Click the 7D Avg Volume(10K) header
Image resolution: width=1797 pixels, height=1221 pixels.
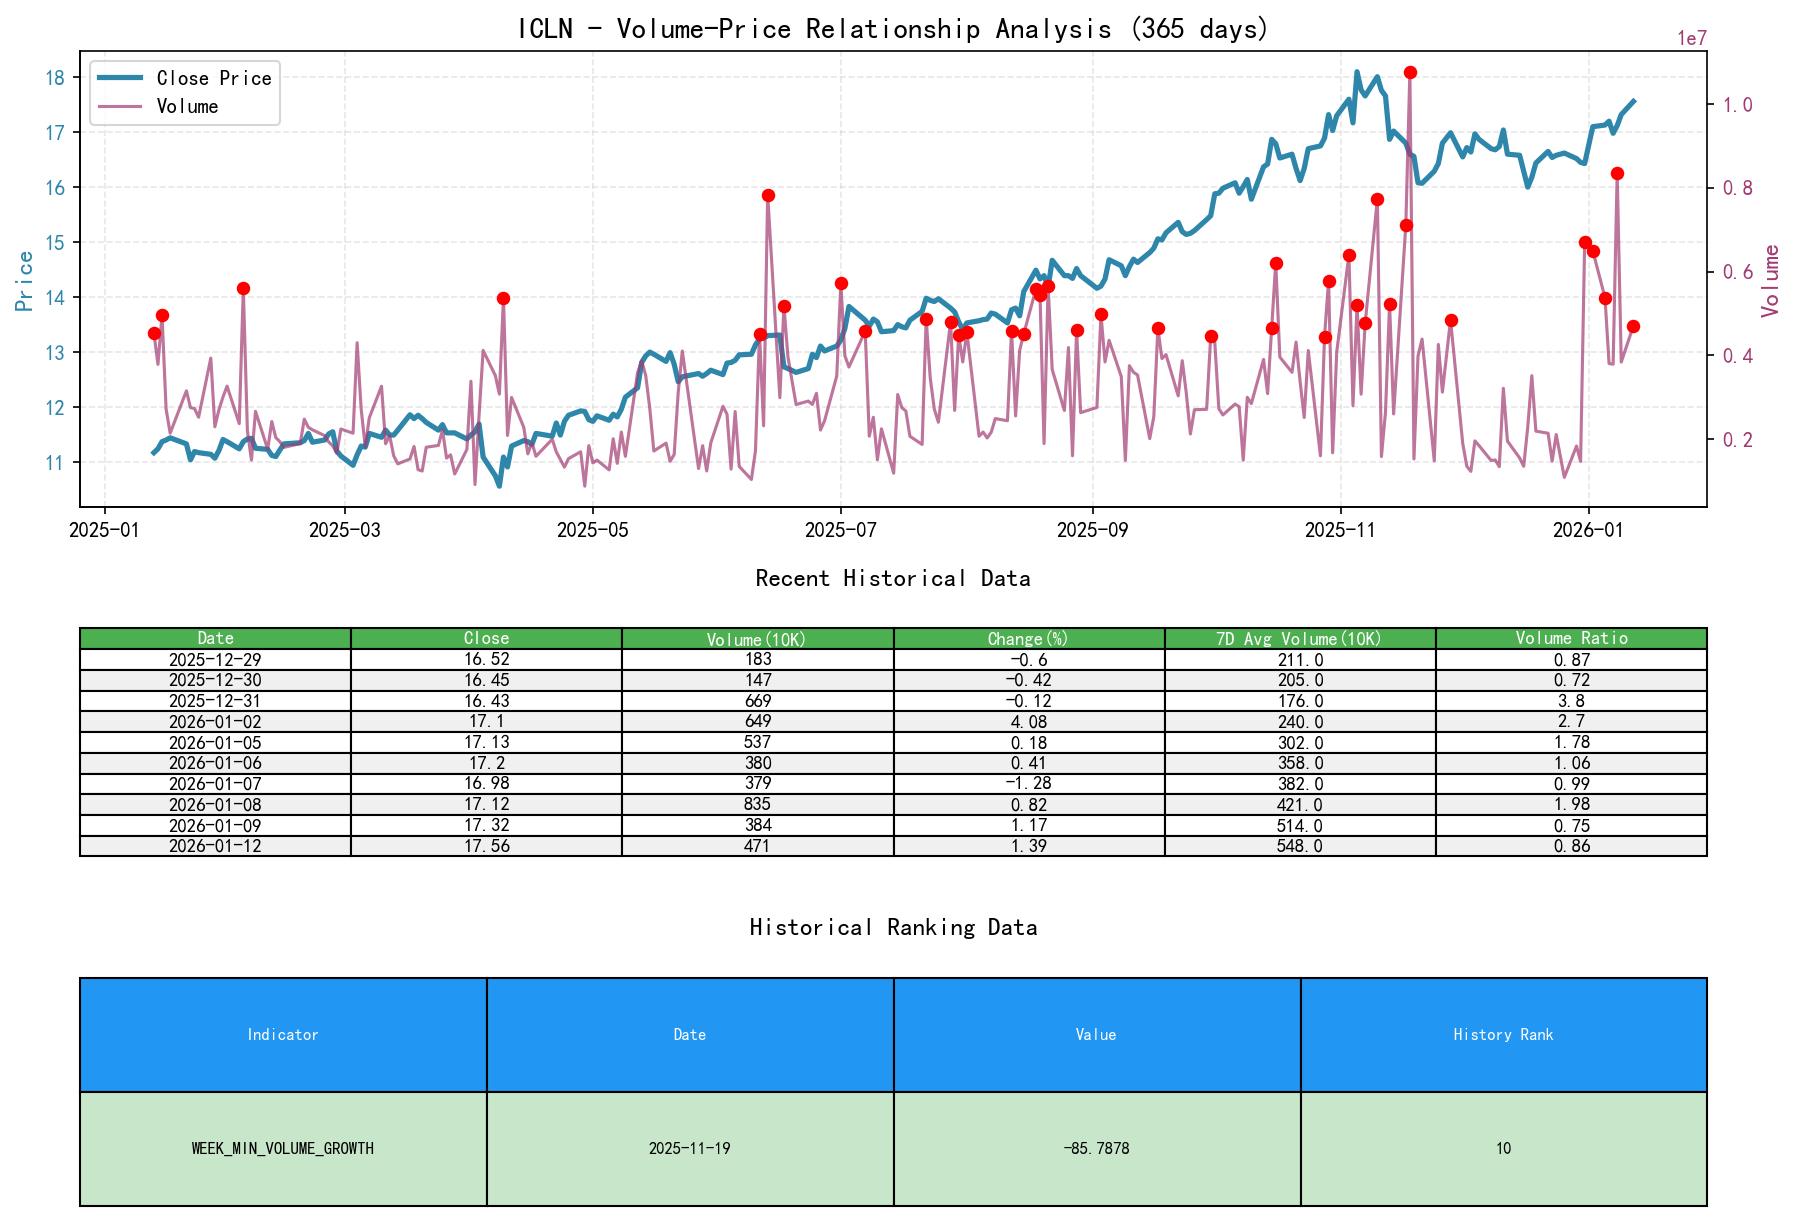pos(1300,638)
